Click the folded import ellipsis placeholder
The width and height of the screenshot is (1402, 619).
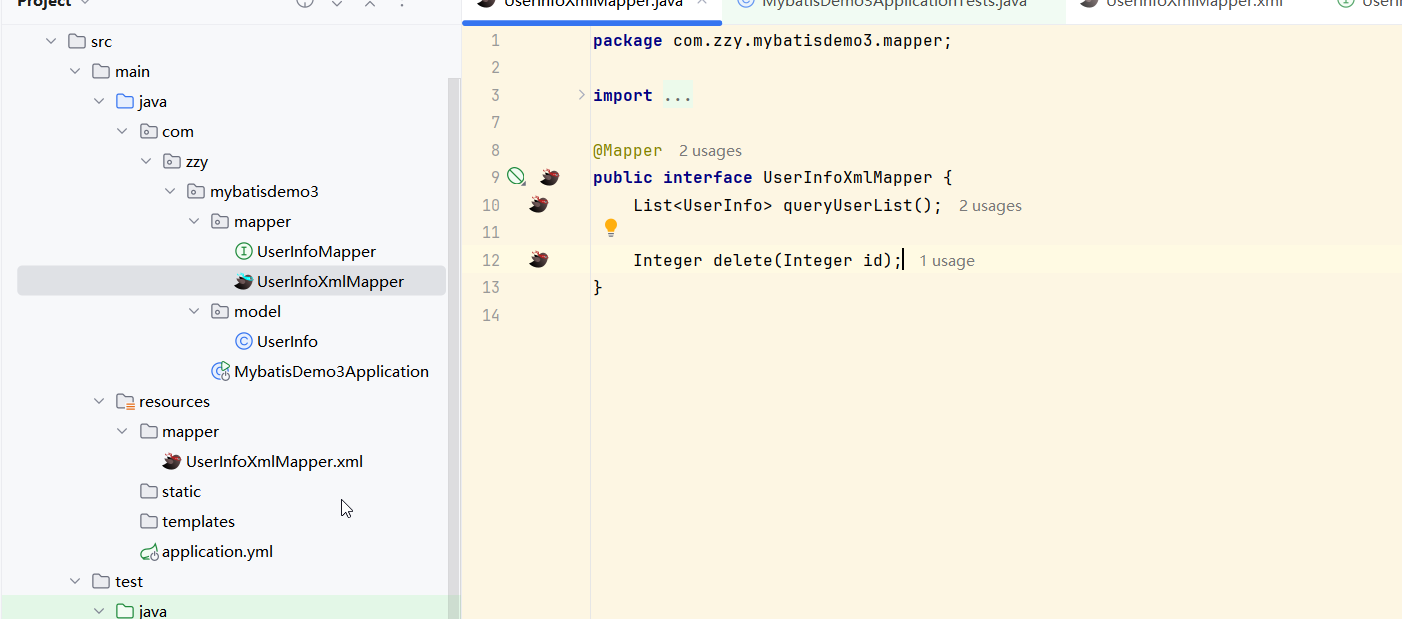678,95
